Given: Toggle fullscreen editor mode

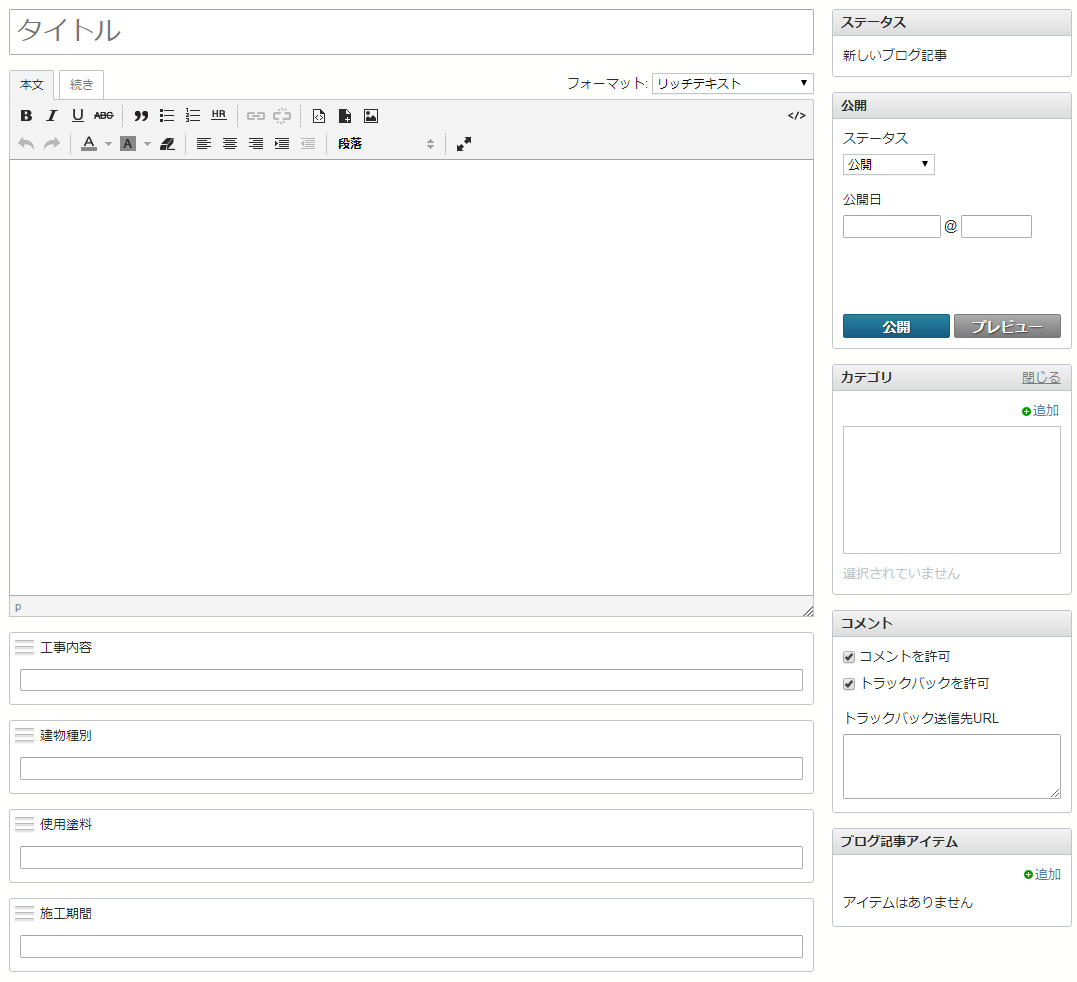Looking at the screenshot, I should pyautogui.click(x=464, y=144).
